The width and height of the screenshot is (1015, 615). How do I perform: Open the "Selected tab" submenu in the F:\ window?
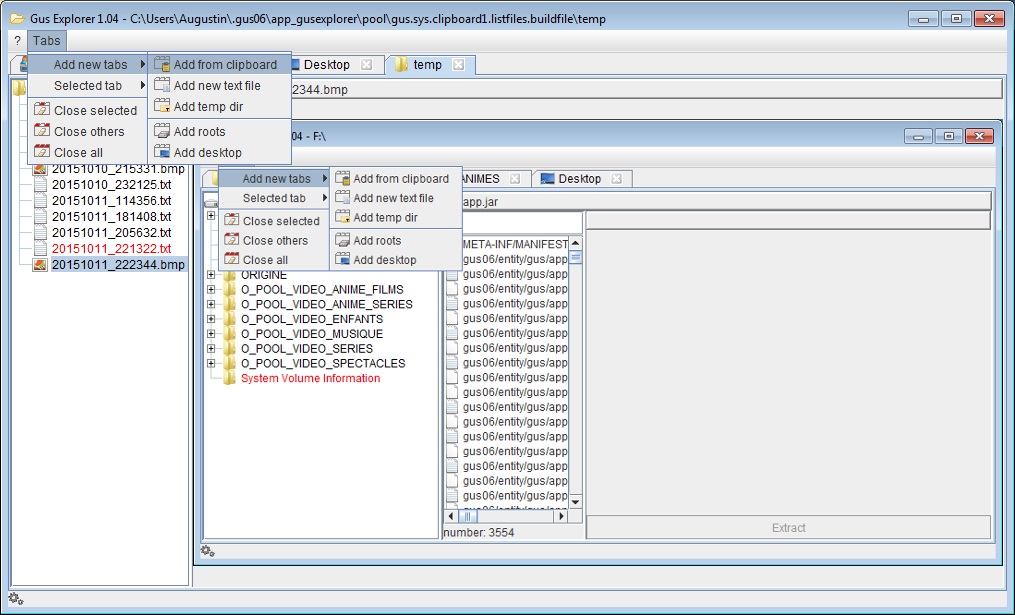click(274, 198)
